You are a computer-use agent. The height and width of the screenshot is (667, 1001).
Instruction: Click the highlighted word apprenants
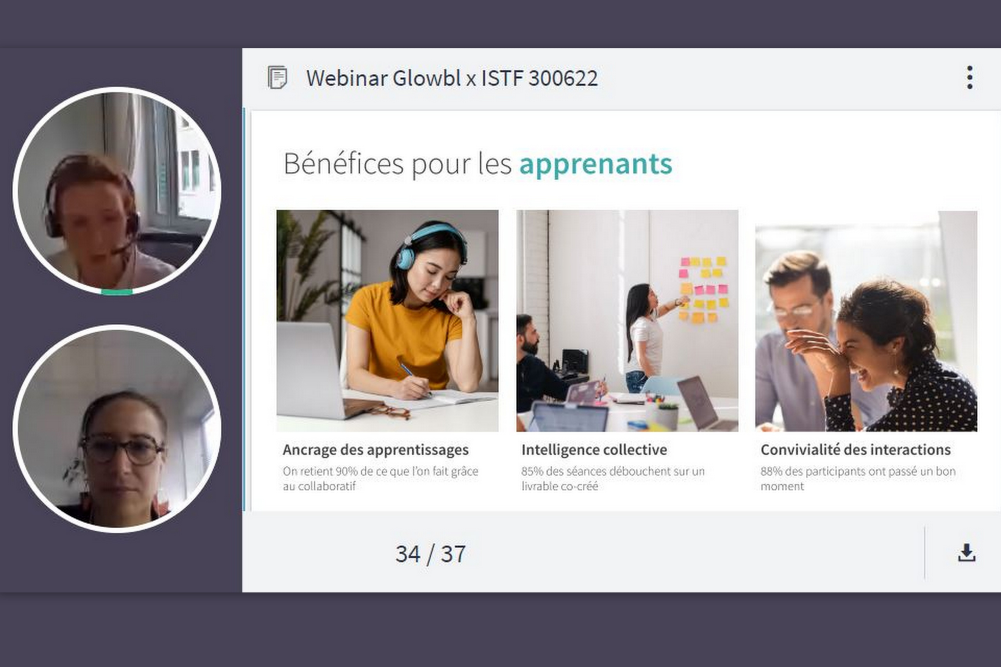pos(596,164)
